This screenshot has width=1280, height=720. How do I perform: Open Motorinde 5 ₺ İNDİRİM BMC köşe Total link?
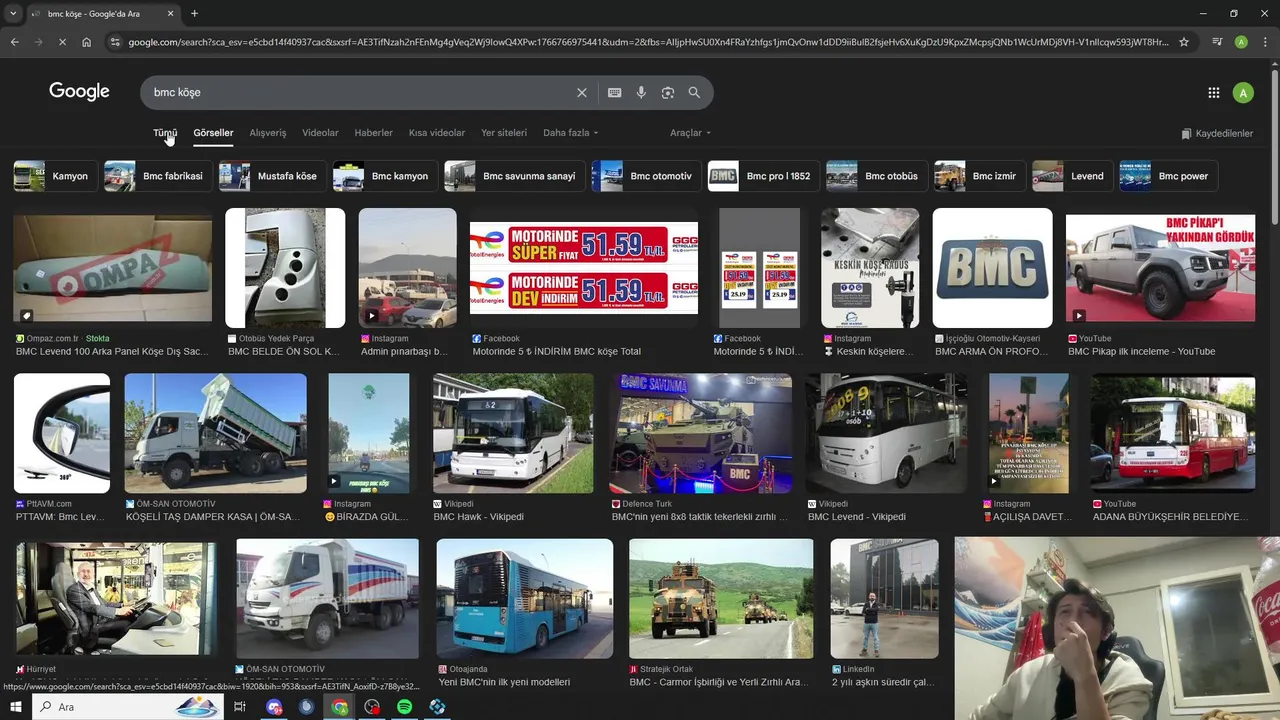click(x=557, y=352)
